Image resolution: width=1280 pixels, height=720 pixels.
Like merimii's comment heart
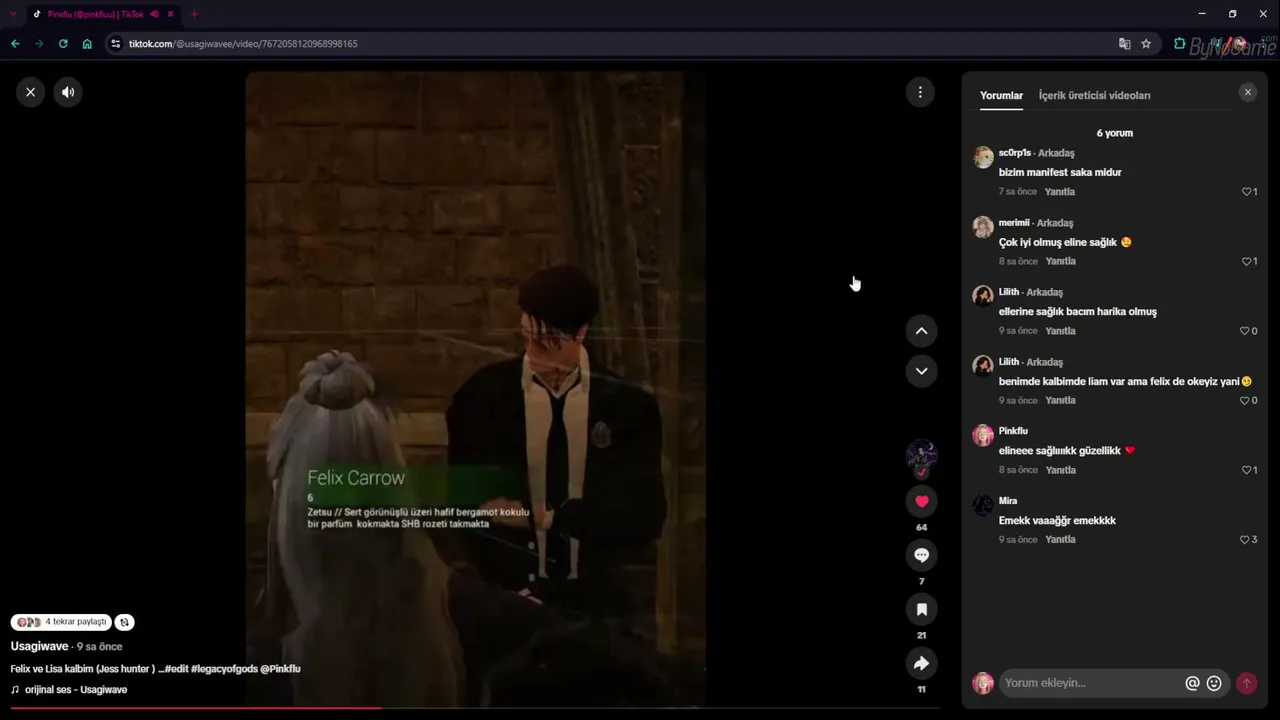pos(1247,262)
